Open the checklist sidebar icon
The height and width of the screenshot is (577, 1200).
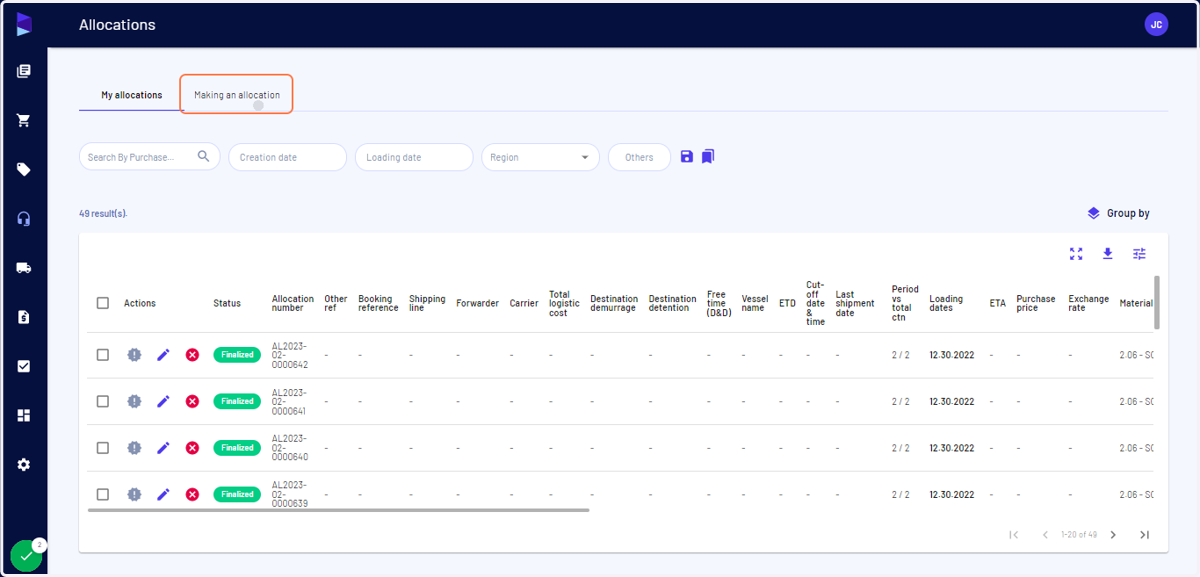(x=24, y=366)
